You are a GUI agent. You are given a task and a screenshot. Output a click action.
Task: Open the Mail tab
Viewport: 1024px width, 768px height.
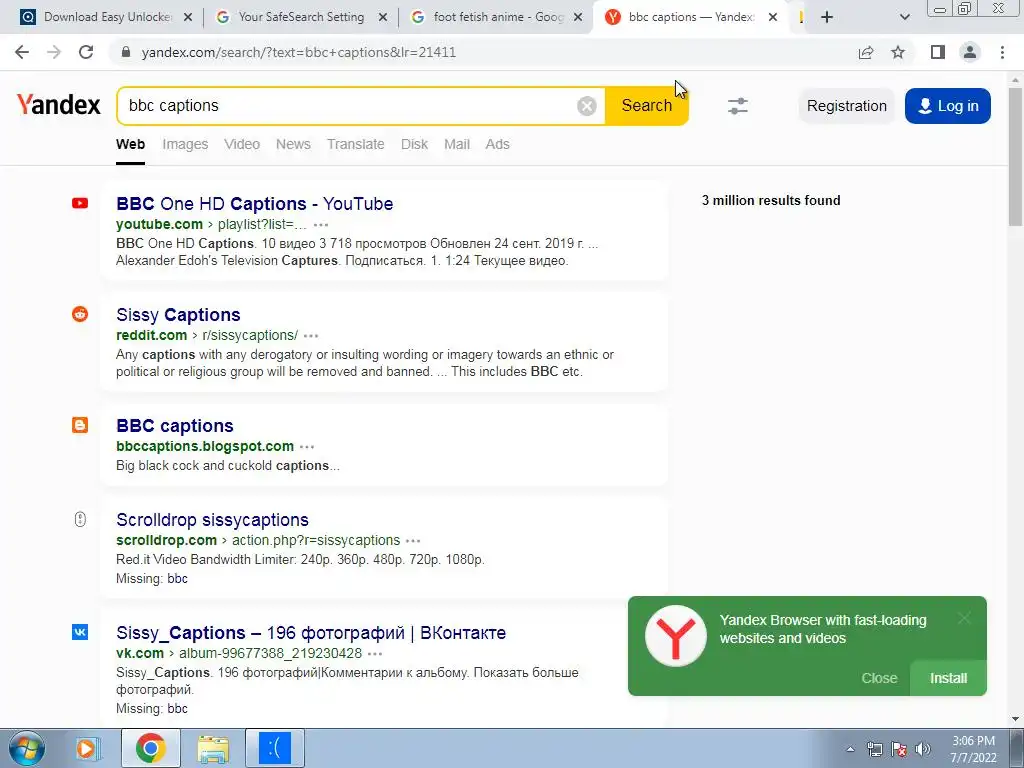click(456, 144)
